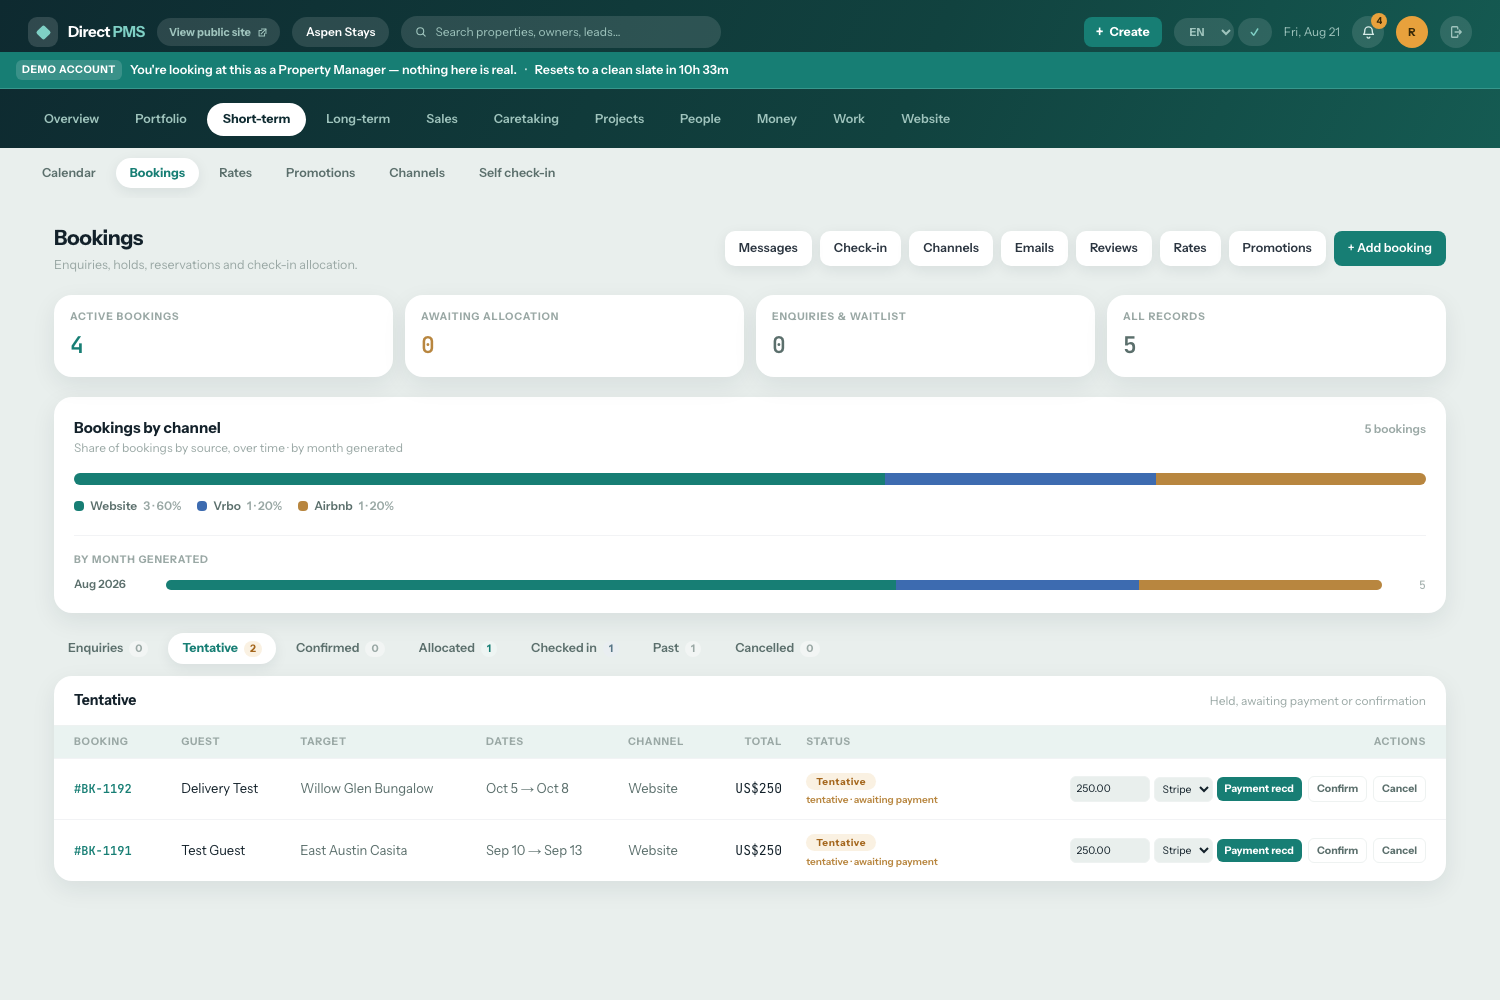The image size is (1500, 1000).
Task: Click the Add booking button
Action: tap(1389, 248)
